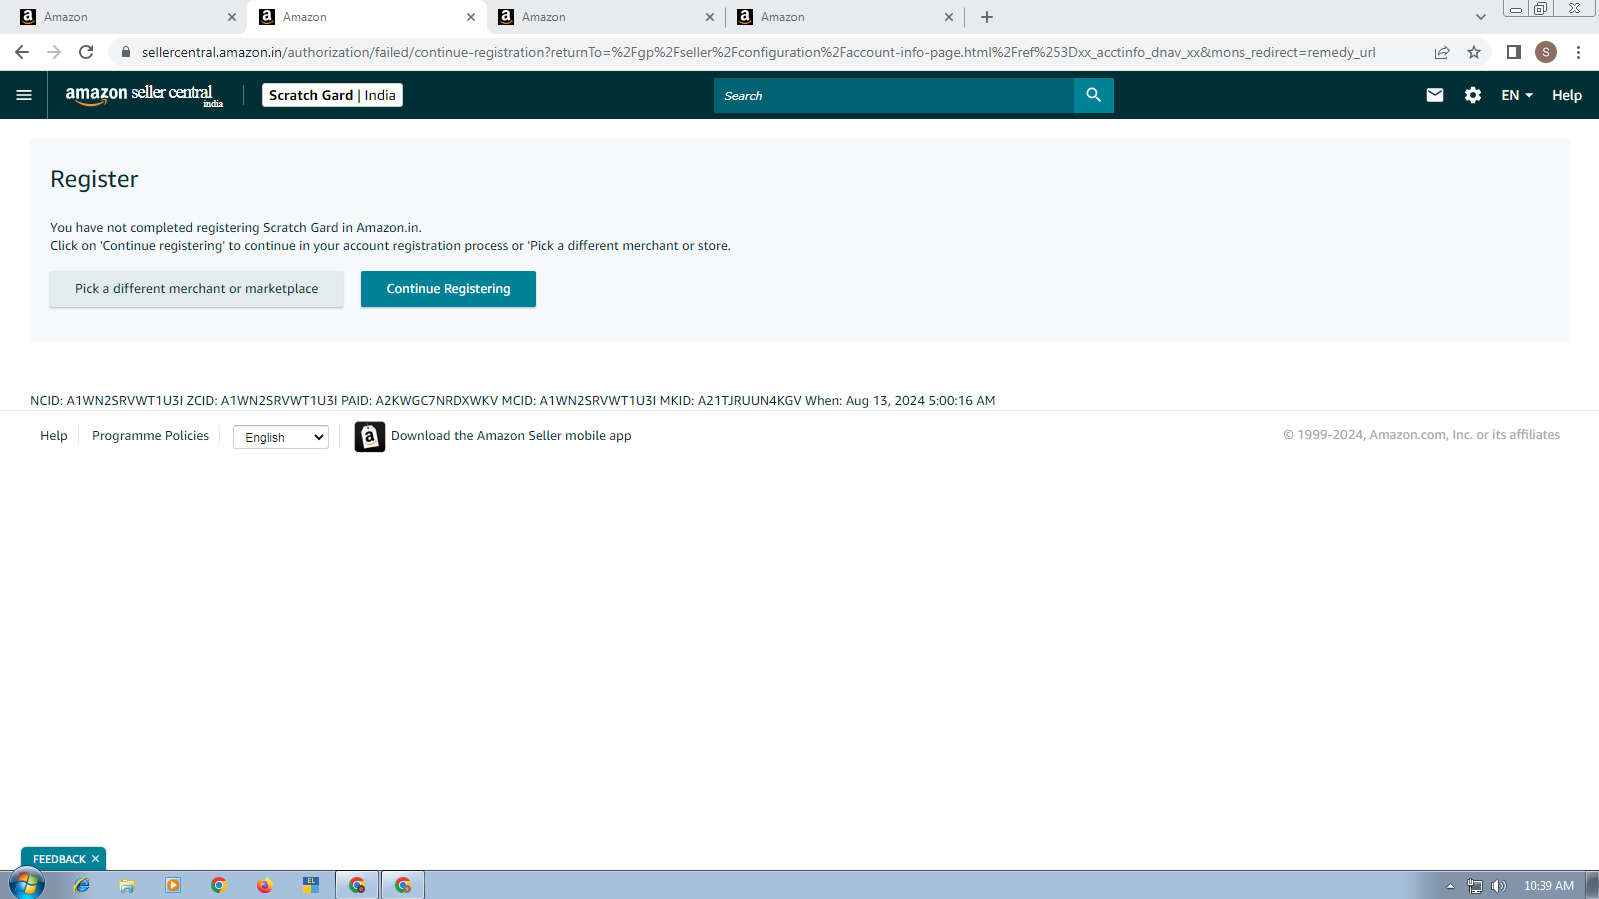Click the volume speaker tray icon
Image resolution: width=1599 pixels, height=899 pixels.
pyautogui.click(x=1498, y=886)
